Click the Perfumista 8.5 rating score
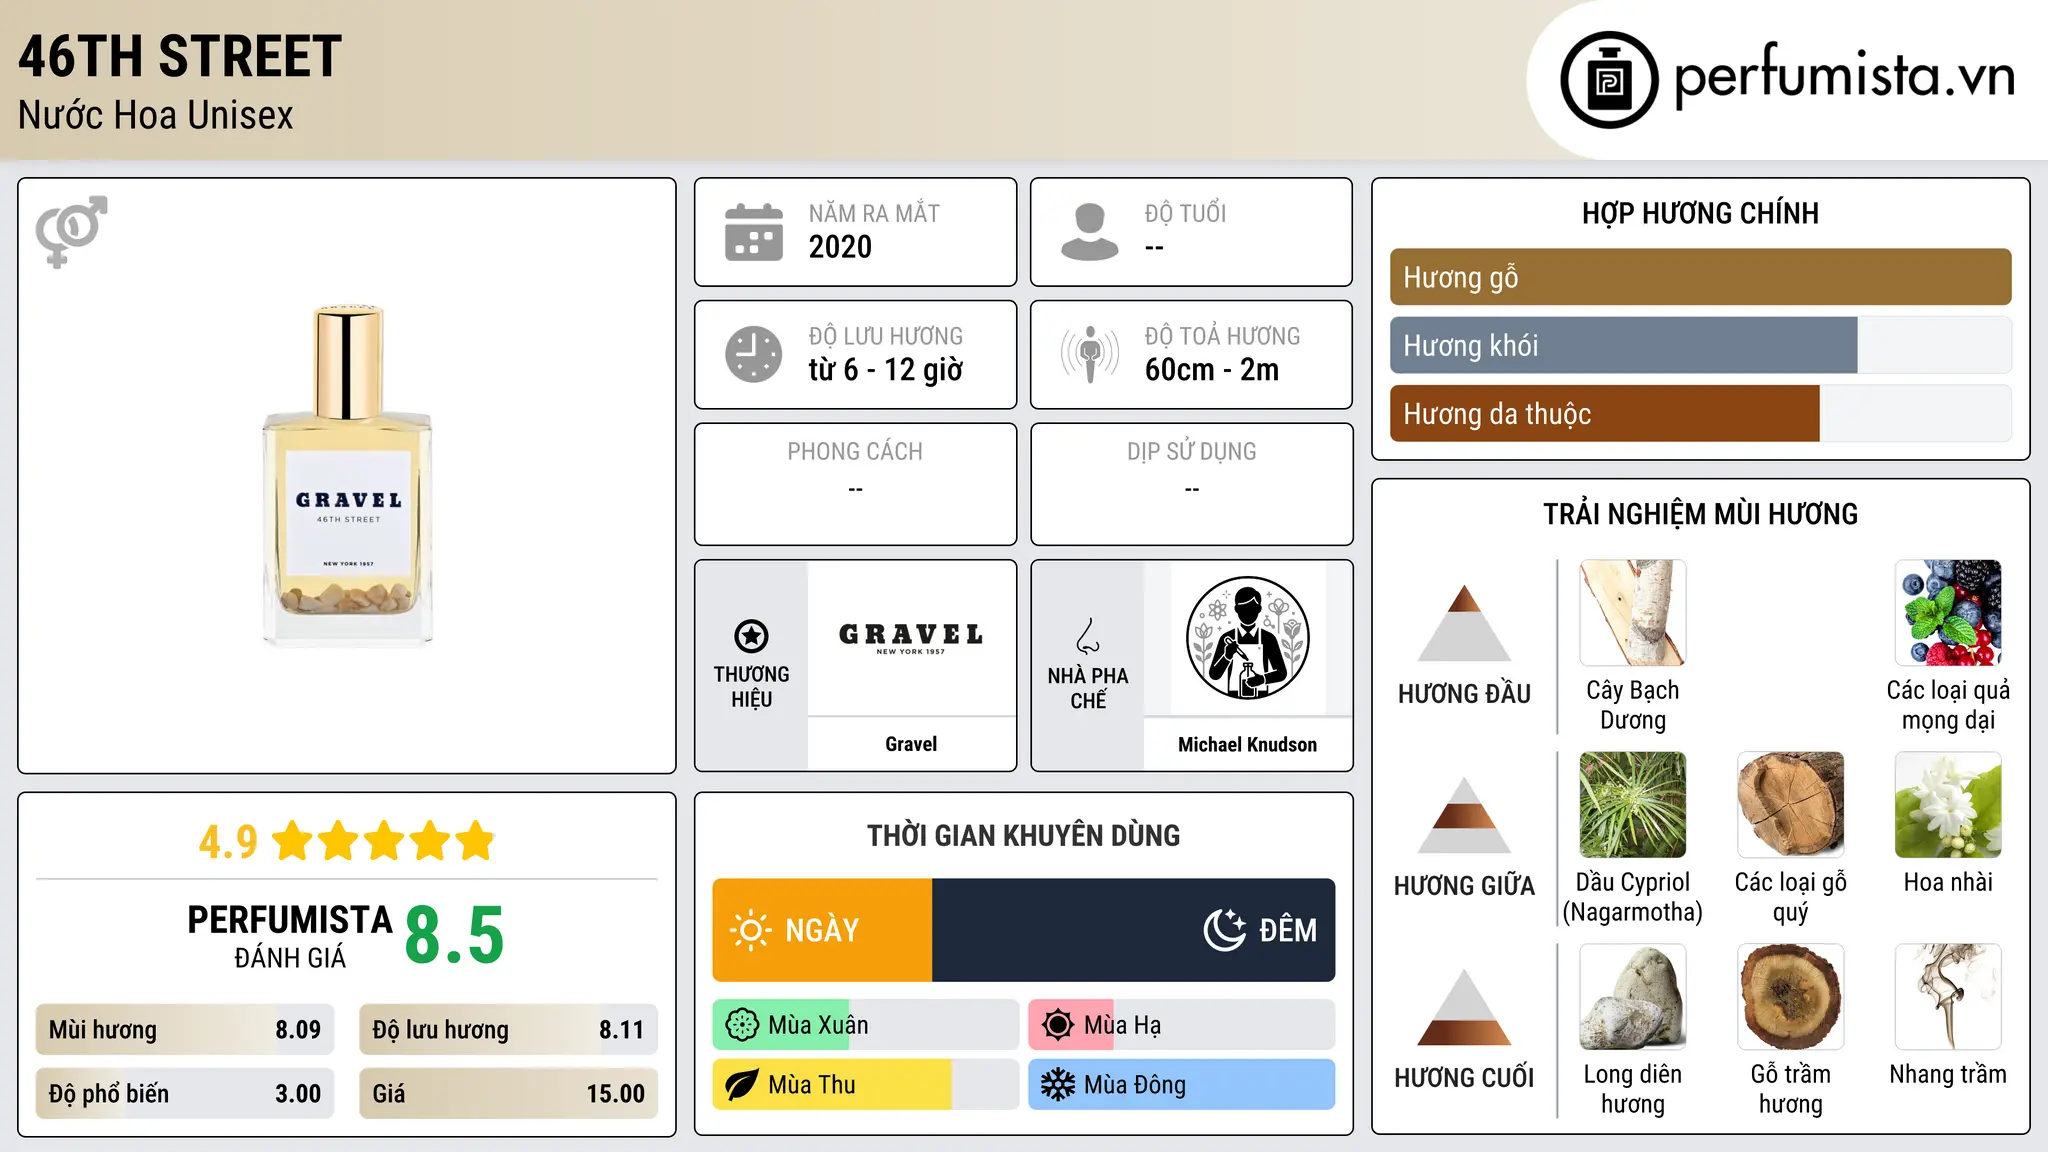This screenshot has width=2048, height=1152. coord(454,935)
